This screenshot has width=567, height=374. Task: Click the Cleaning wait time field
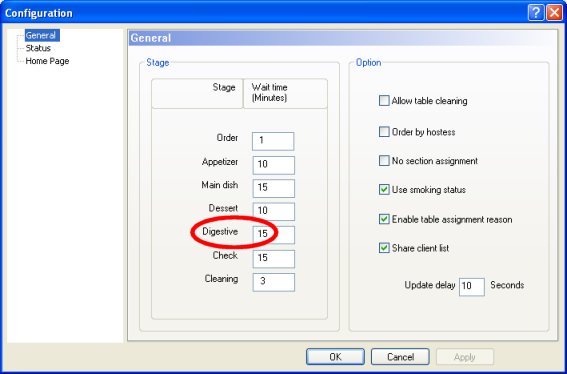pyautogui.click(x=274, y=282)
